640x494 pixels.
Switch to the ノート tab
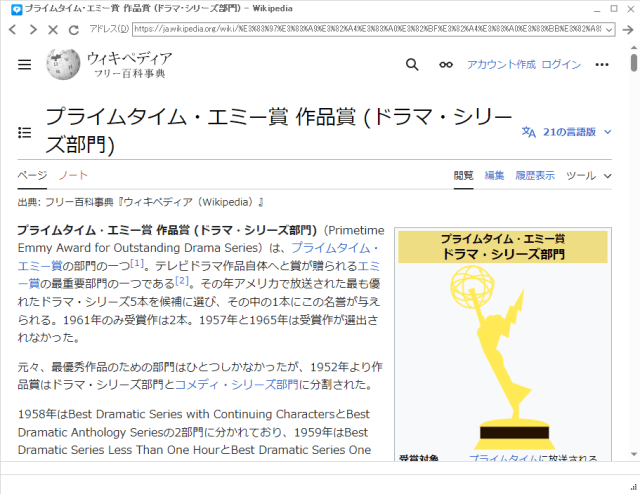(x=73, y=175)
